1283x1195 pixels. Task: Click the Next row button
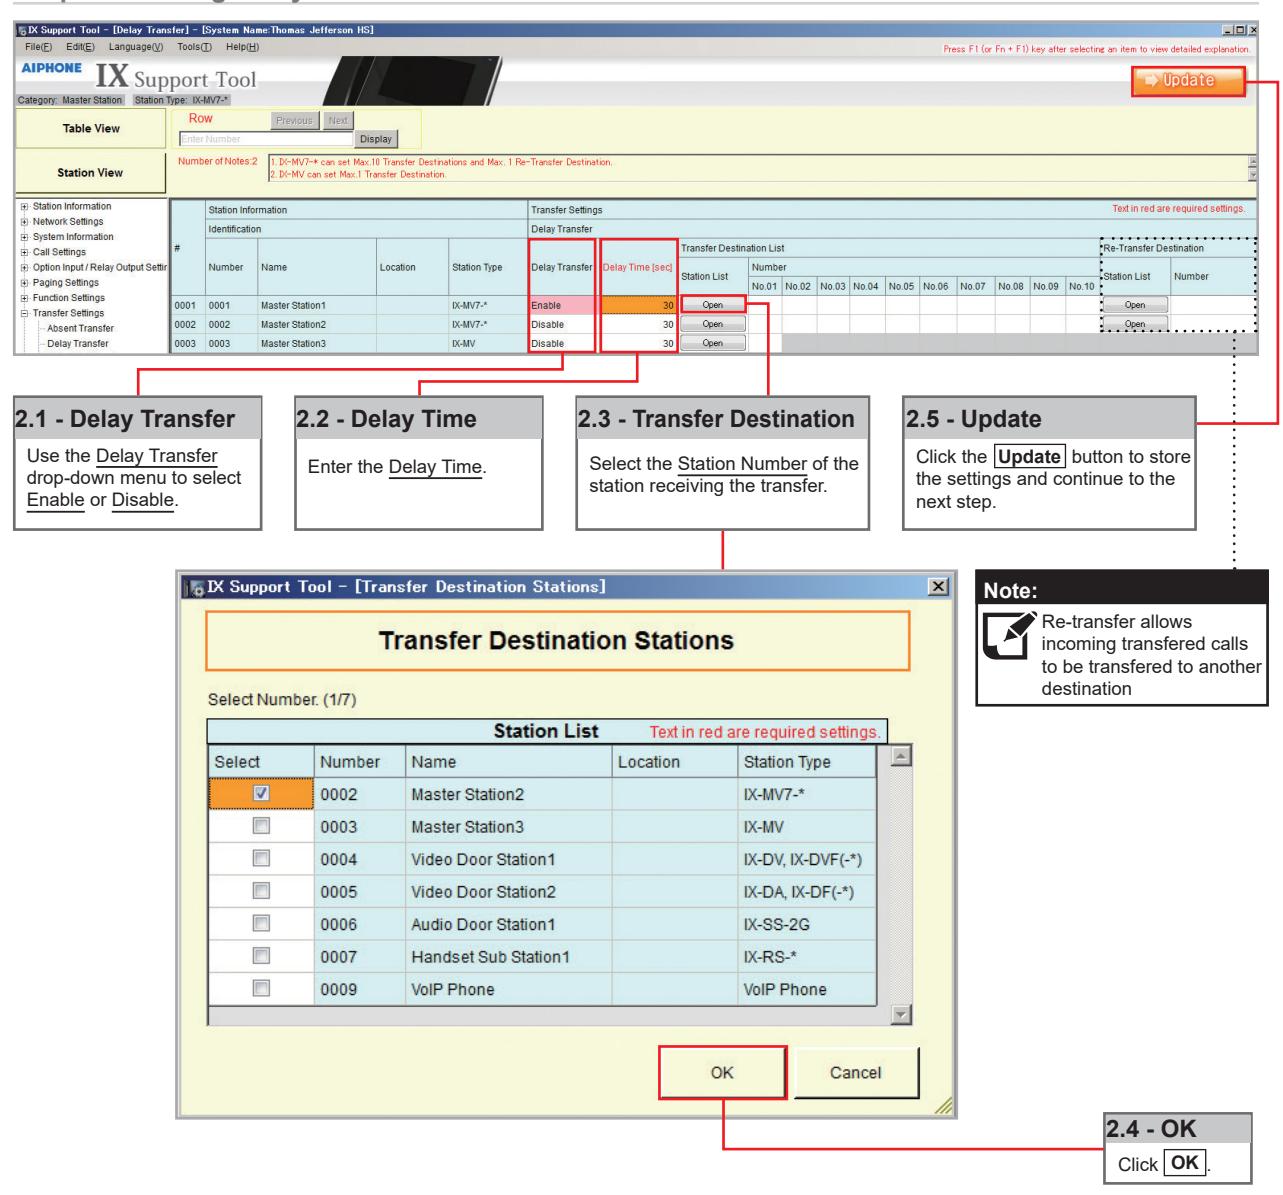pos(338,120)
